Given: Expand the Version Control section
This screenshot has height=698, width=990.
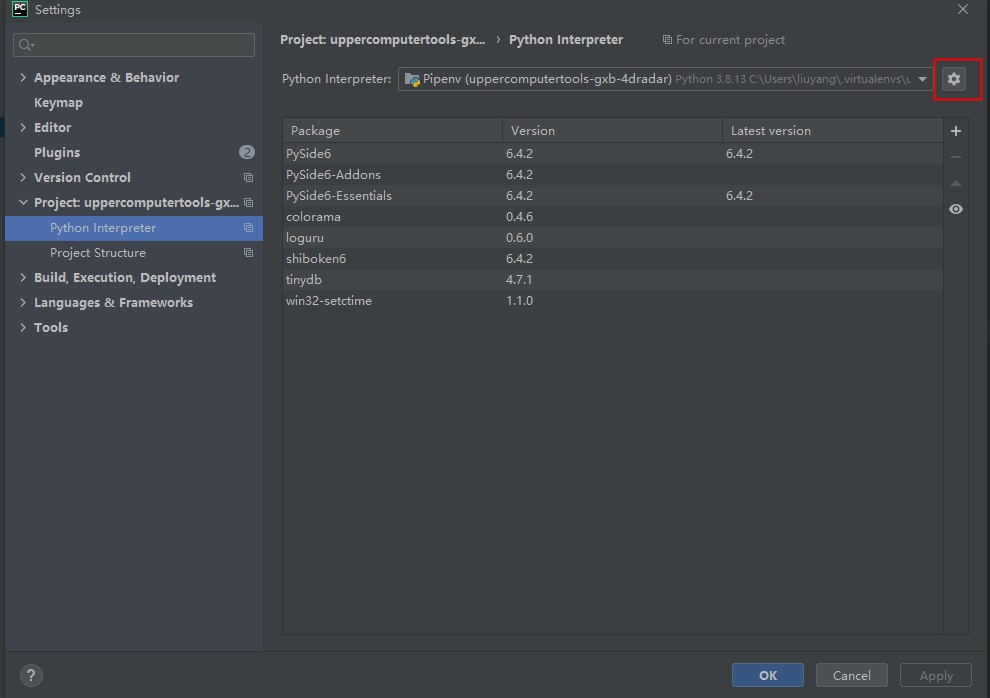Looking at the screenshot, I should [23, 177].
